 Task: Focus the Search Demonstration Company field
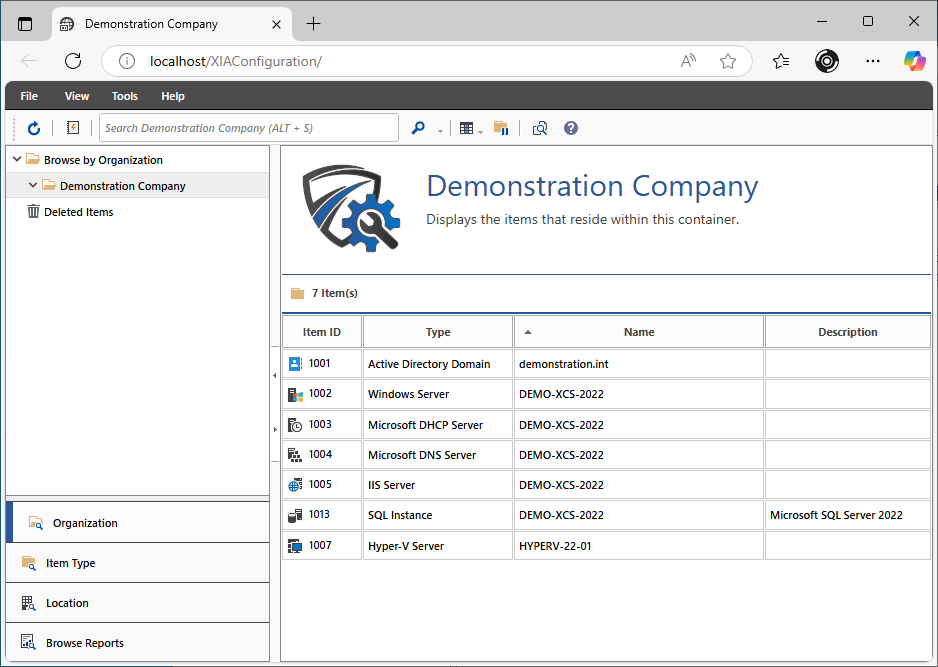[249, 127]
